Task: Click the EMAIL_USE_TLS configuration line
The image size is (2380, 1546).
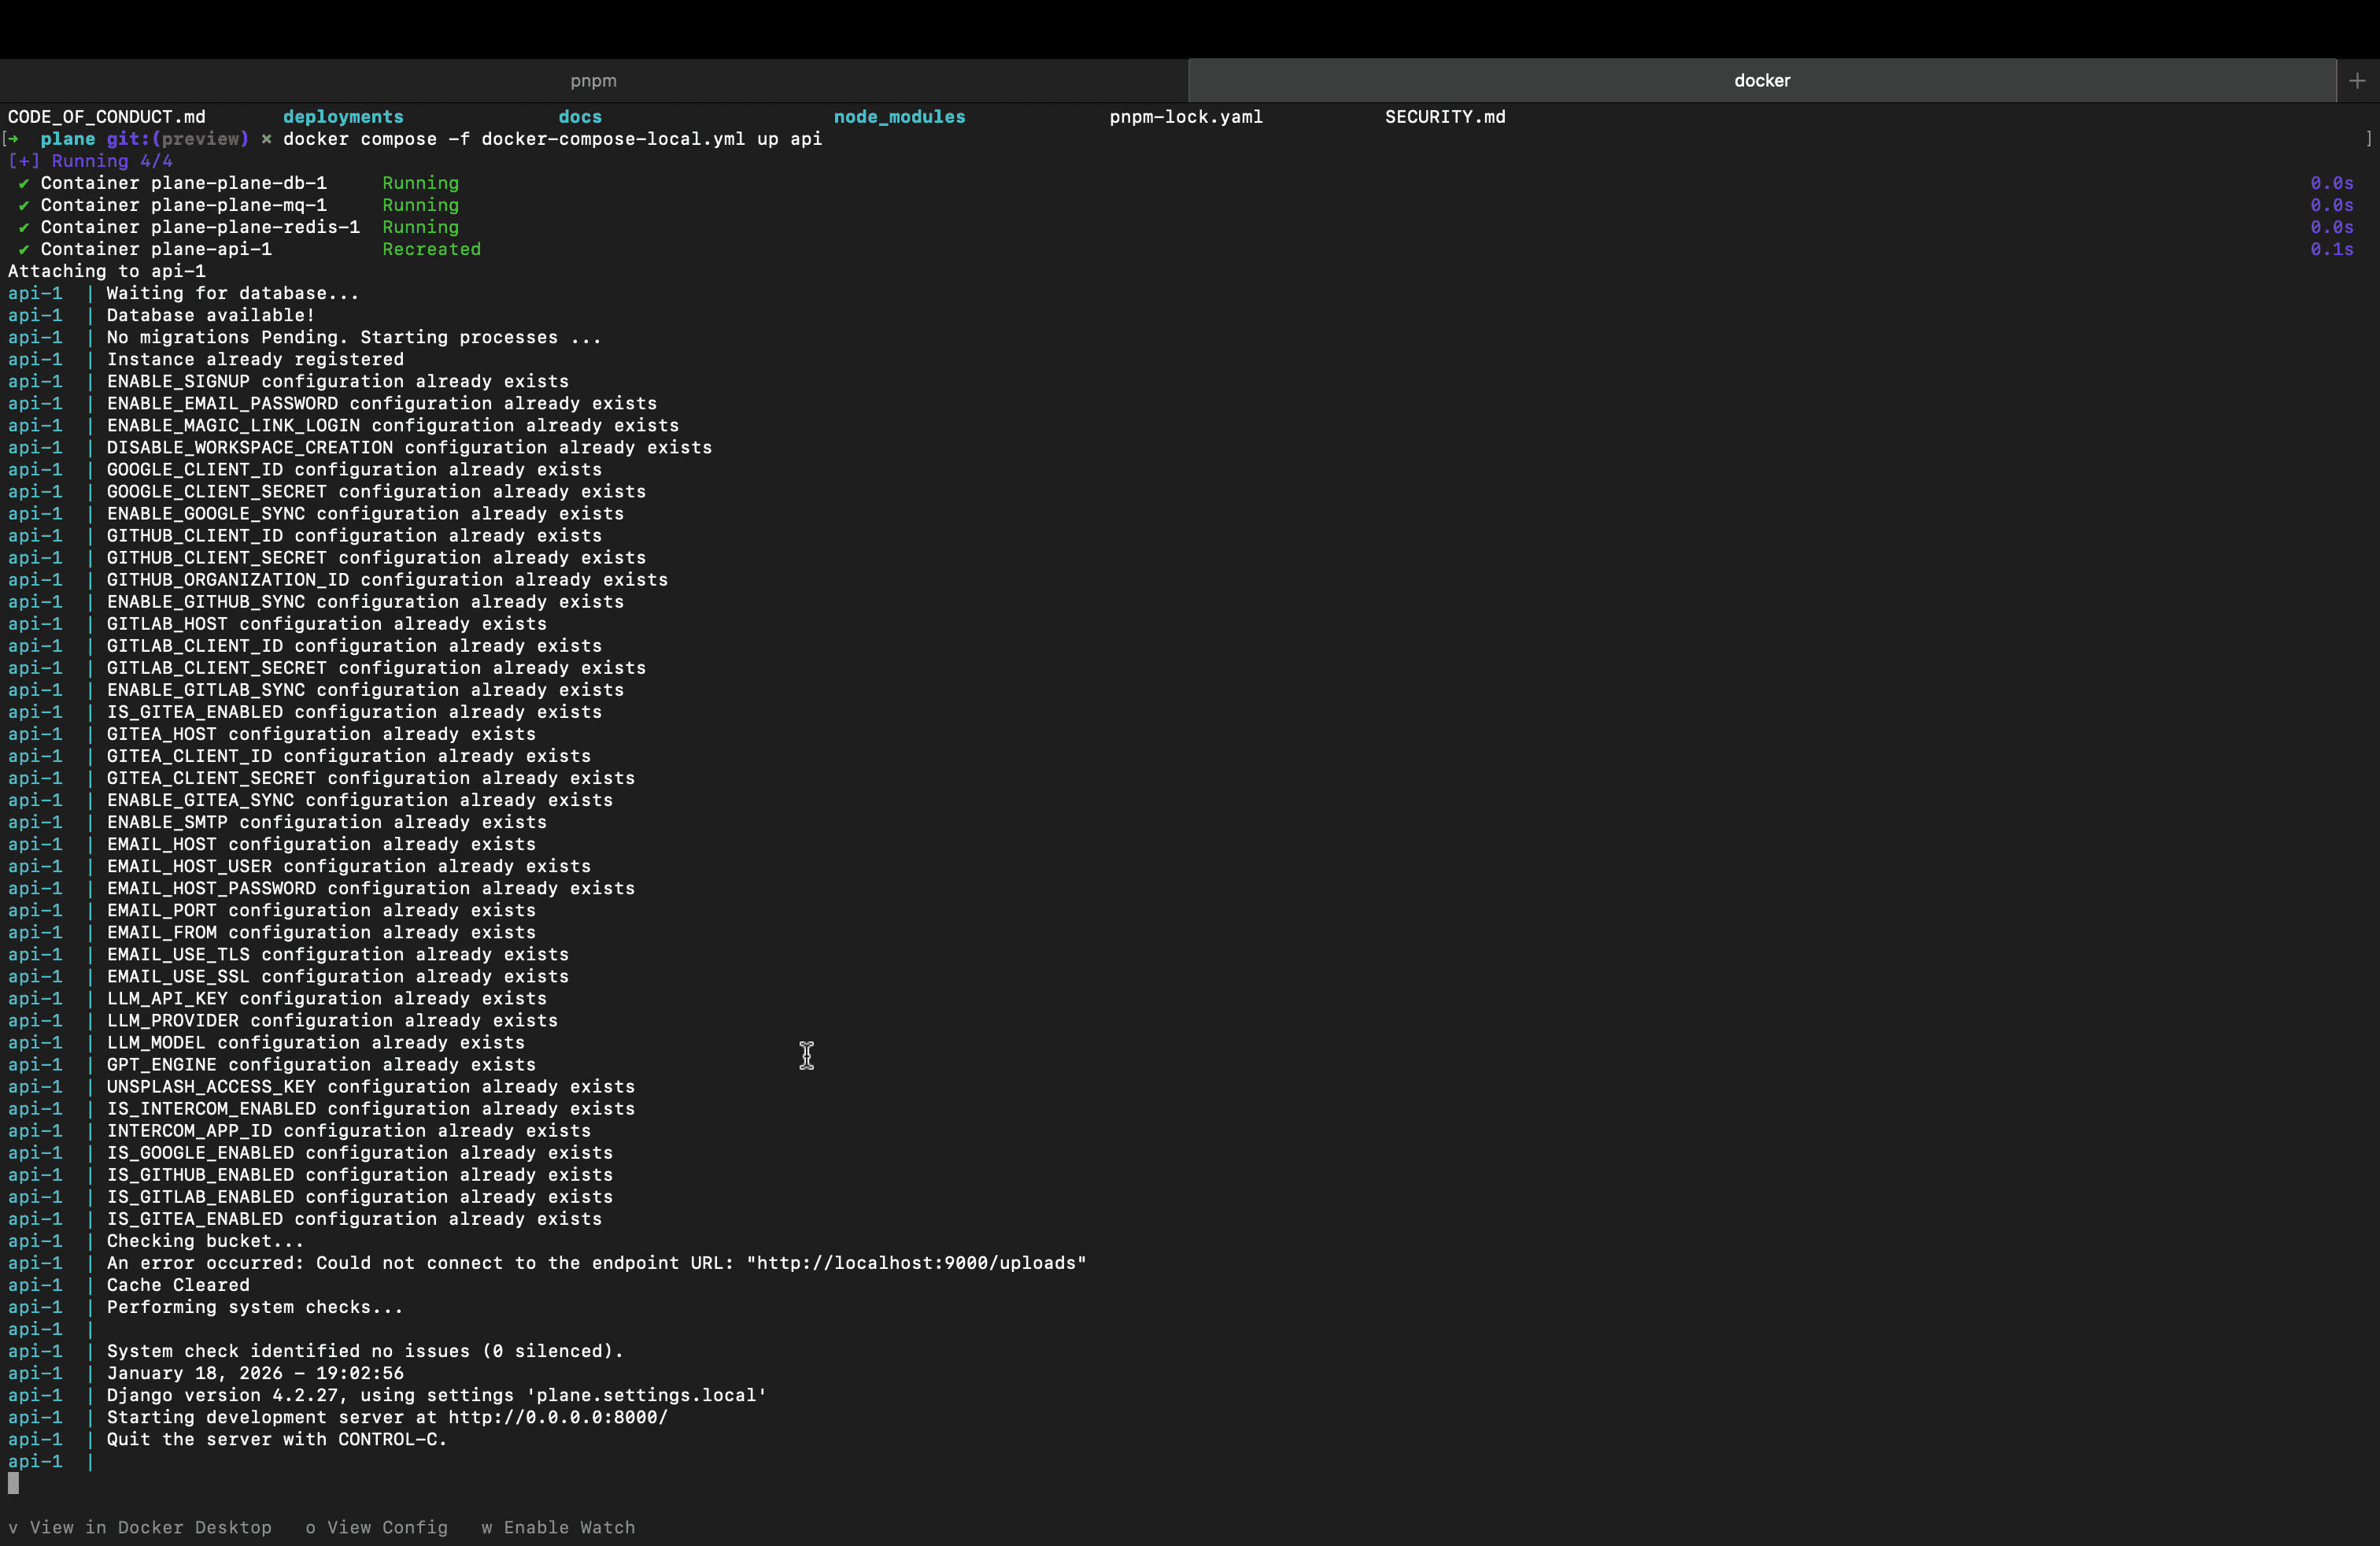Action: 337,954
